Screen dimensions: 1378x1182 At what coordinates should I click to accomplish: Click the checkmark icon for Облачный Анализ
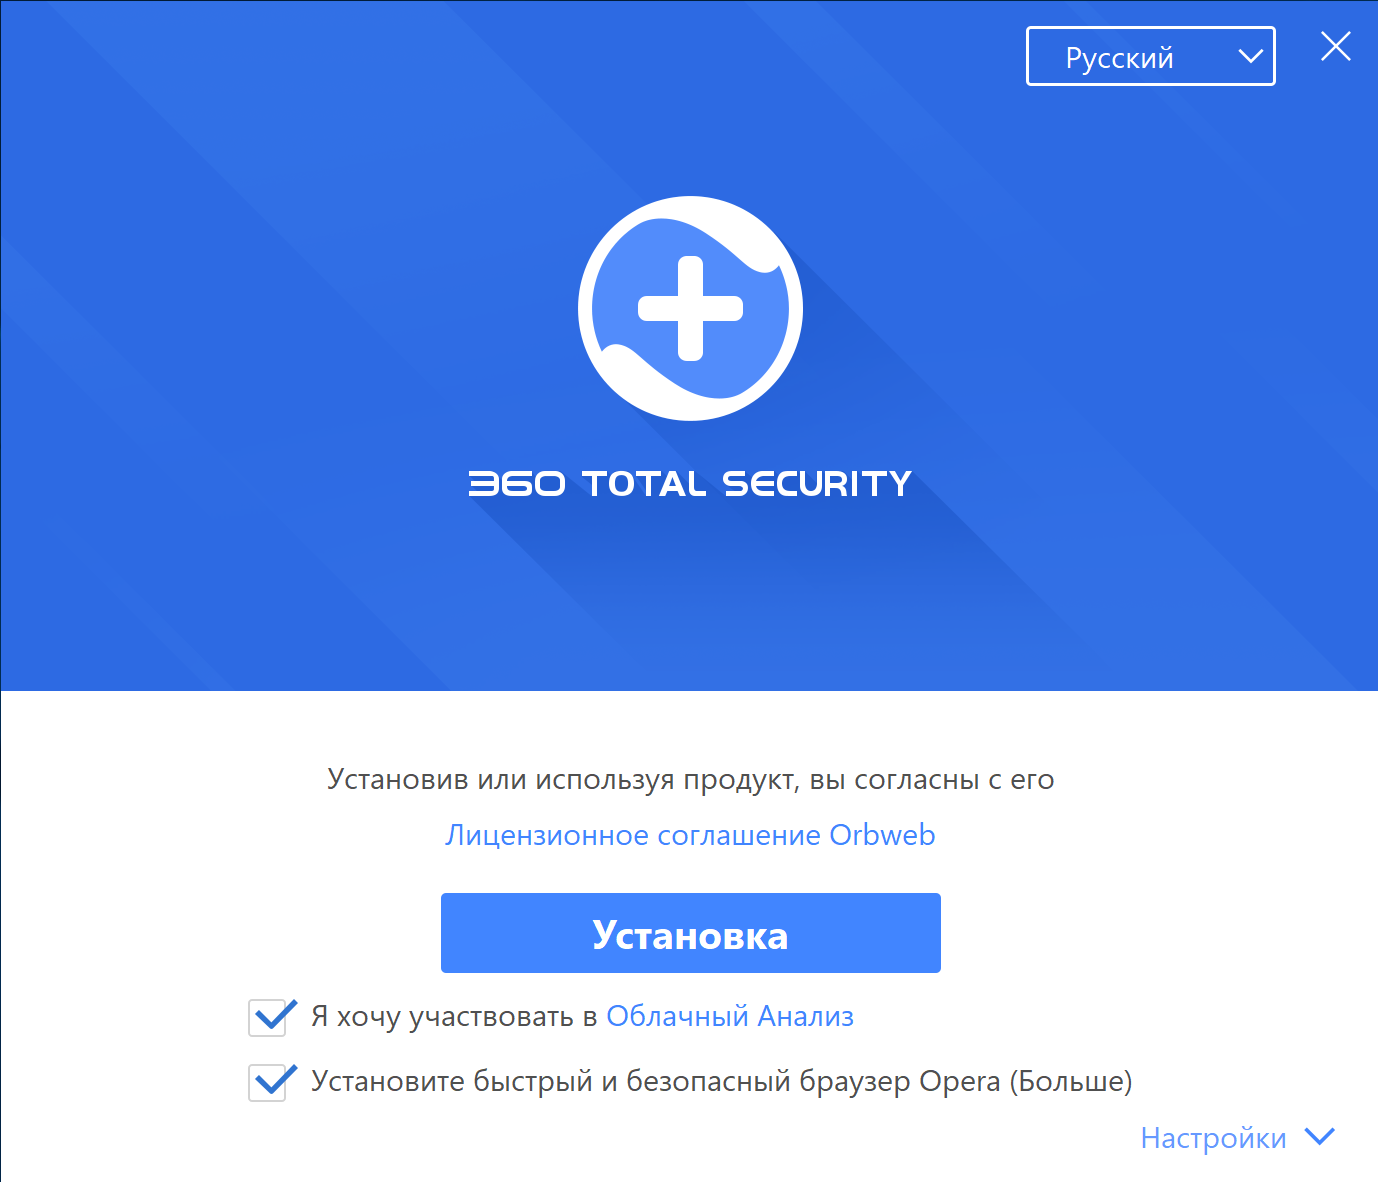click(x=271, y=1017)
